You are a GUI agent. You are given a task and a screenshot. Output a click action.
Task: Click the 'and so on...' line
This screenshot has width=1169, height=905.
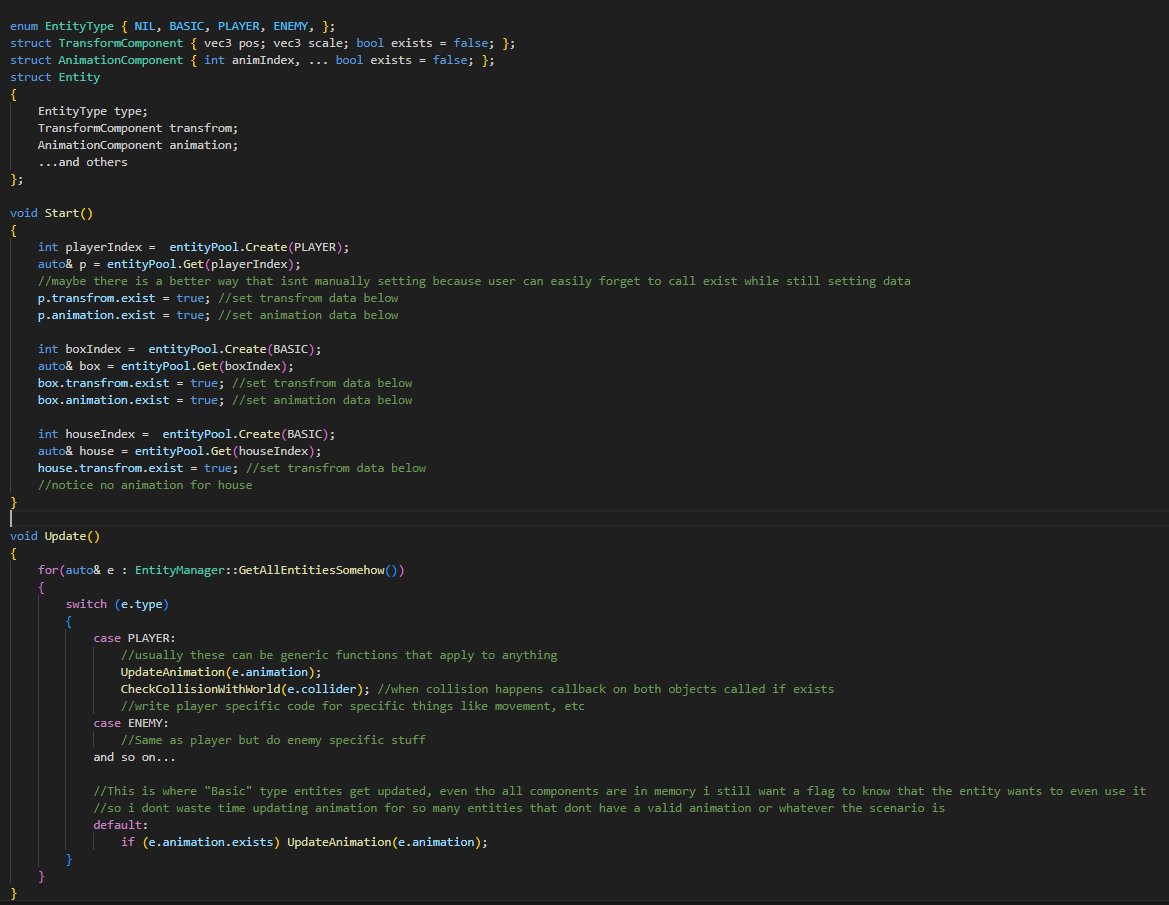(x=135, y=757)
